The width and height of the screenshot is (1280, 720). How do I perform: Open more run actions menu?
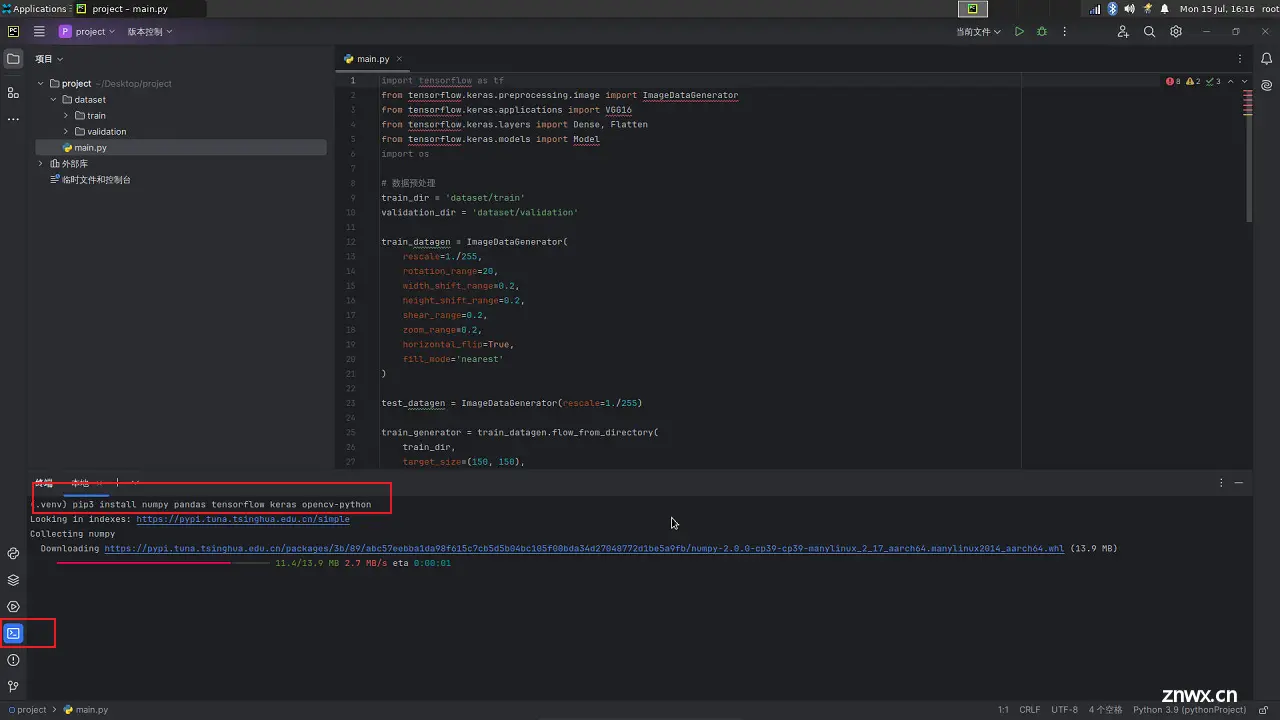click(1063, 32)
